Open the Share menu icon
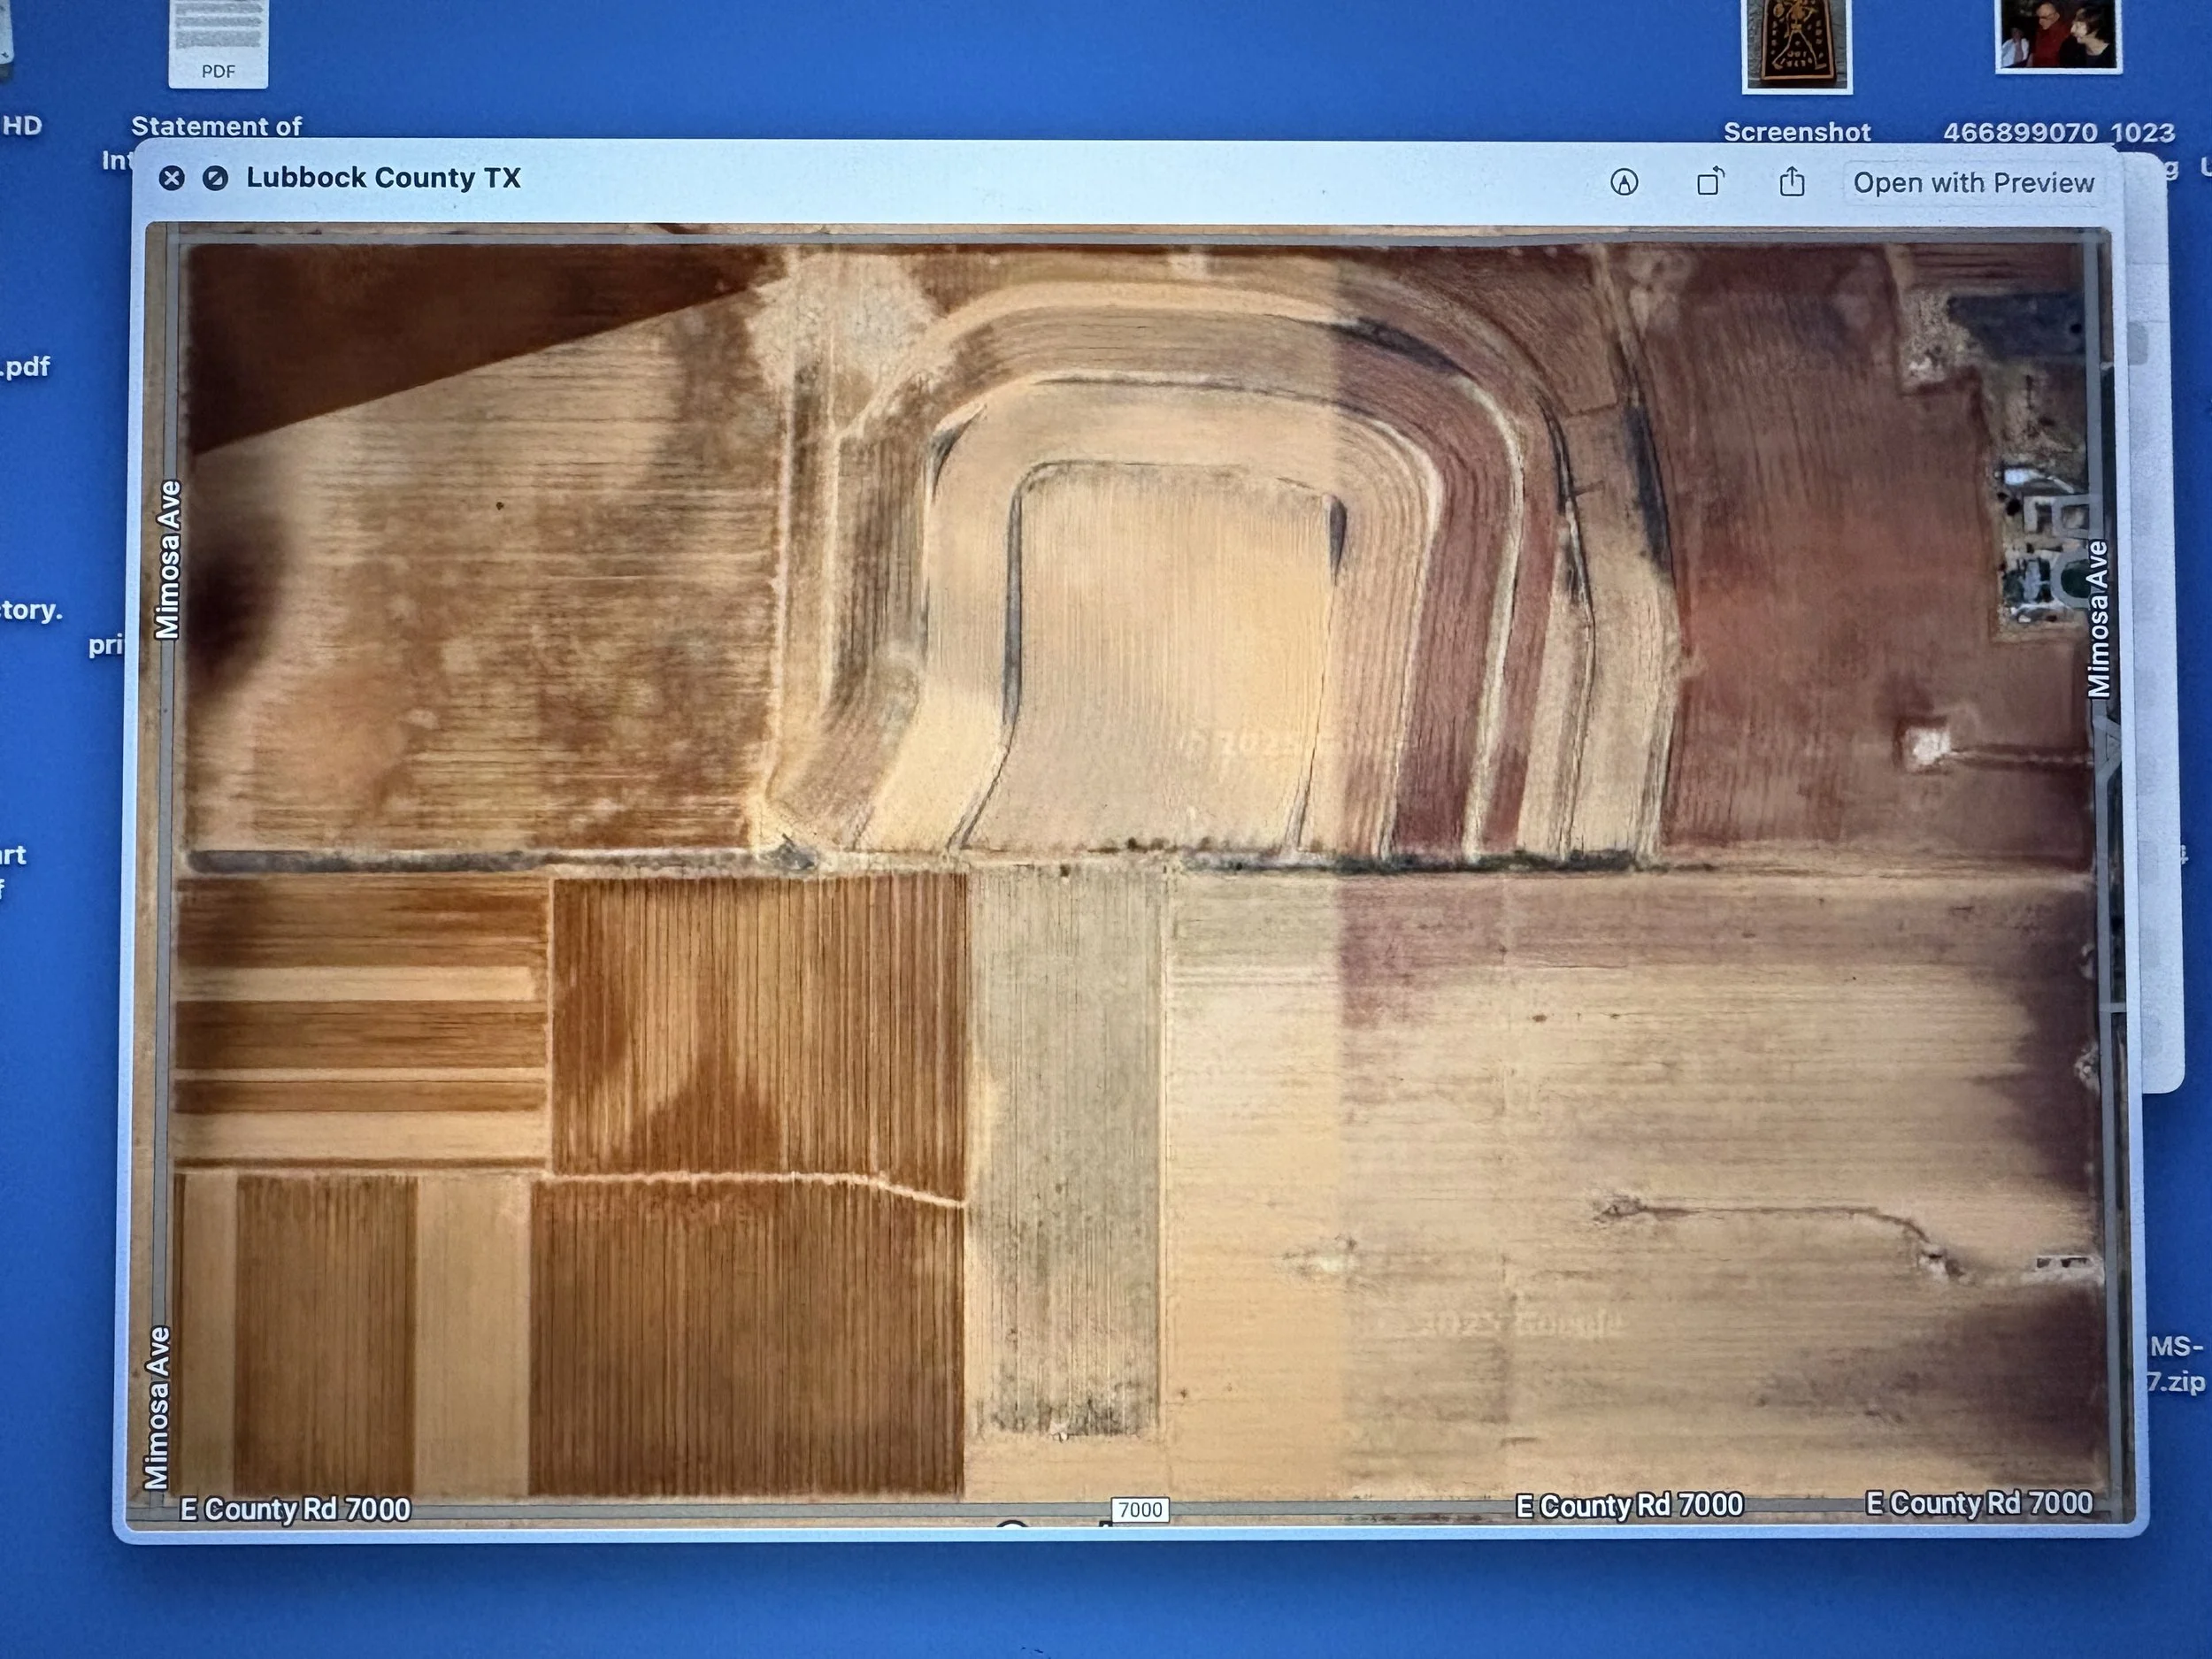The width and height of the screenshot is (2212, 1659). pyautogui.click(x=1792, y=182)
